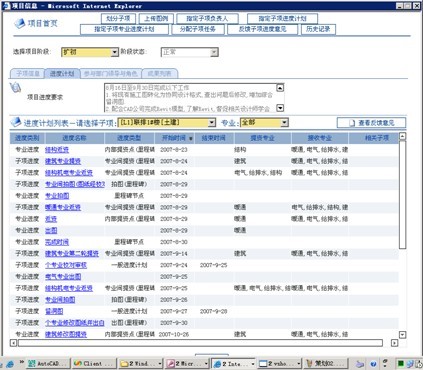423x370 pixels.
Task: Open the Client taskbar item
Action: click(x=94, y=363)
